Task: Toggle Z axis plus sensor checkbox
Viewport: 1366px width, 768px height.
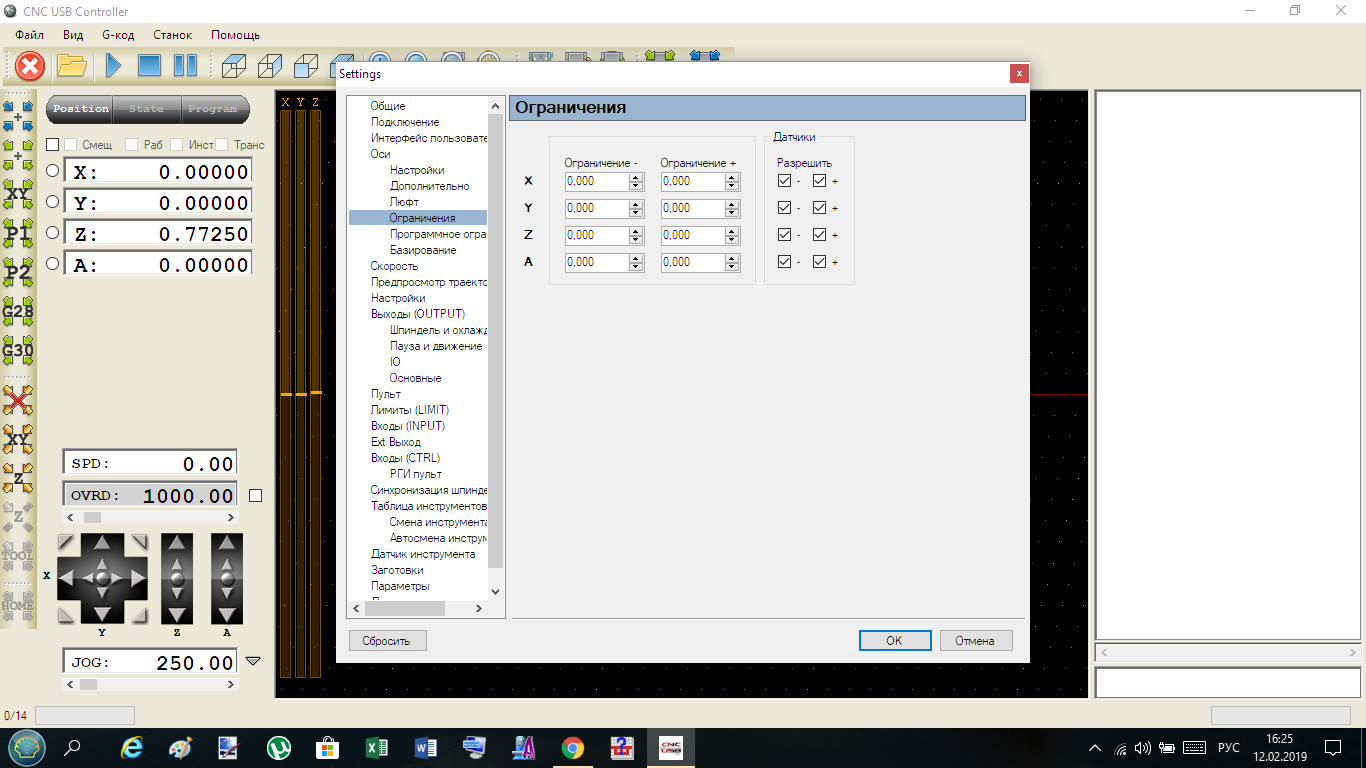Action: (820, 235)
